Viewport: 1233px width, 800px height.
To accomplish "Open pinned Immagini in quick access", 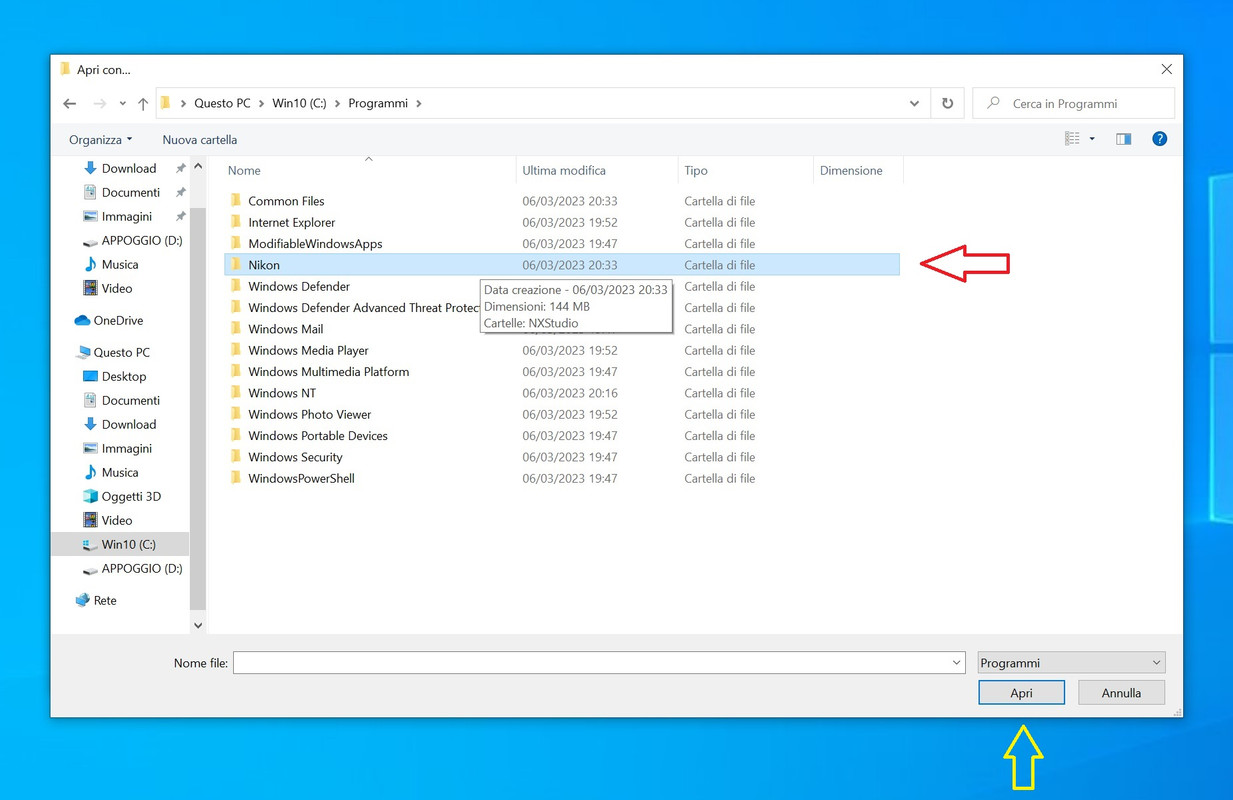I will click(x=127, y=217).
